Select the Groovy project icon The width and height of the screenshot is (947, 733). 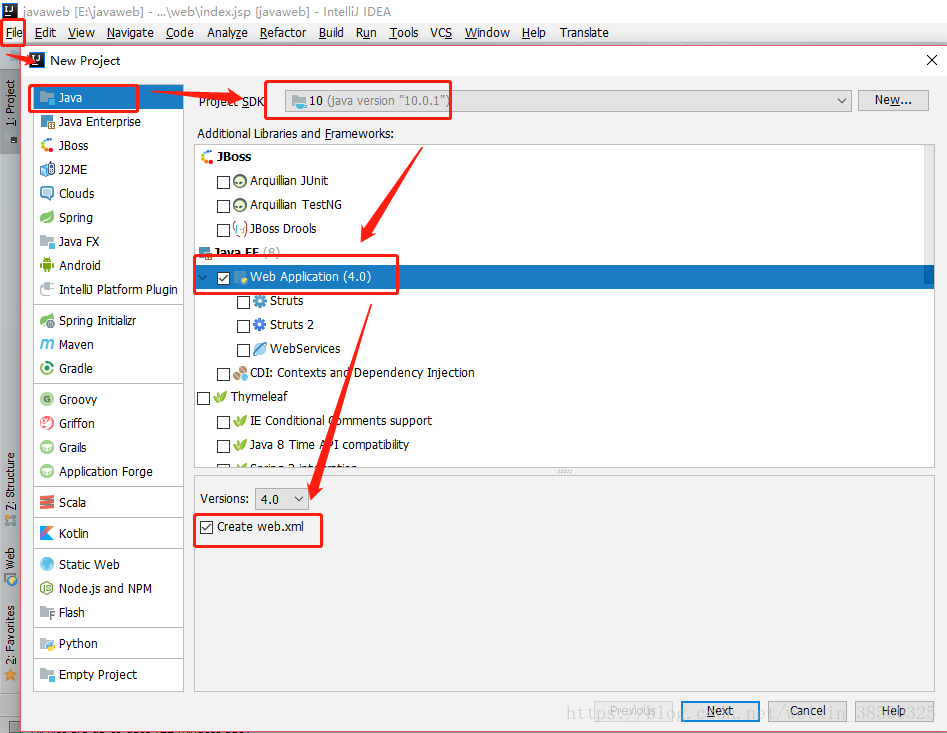pyautogui.click(x=47, y=400)
